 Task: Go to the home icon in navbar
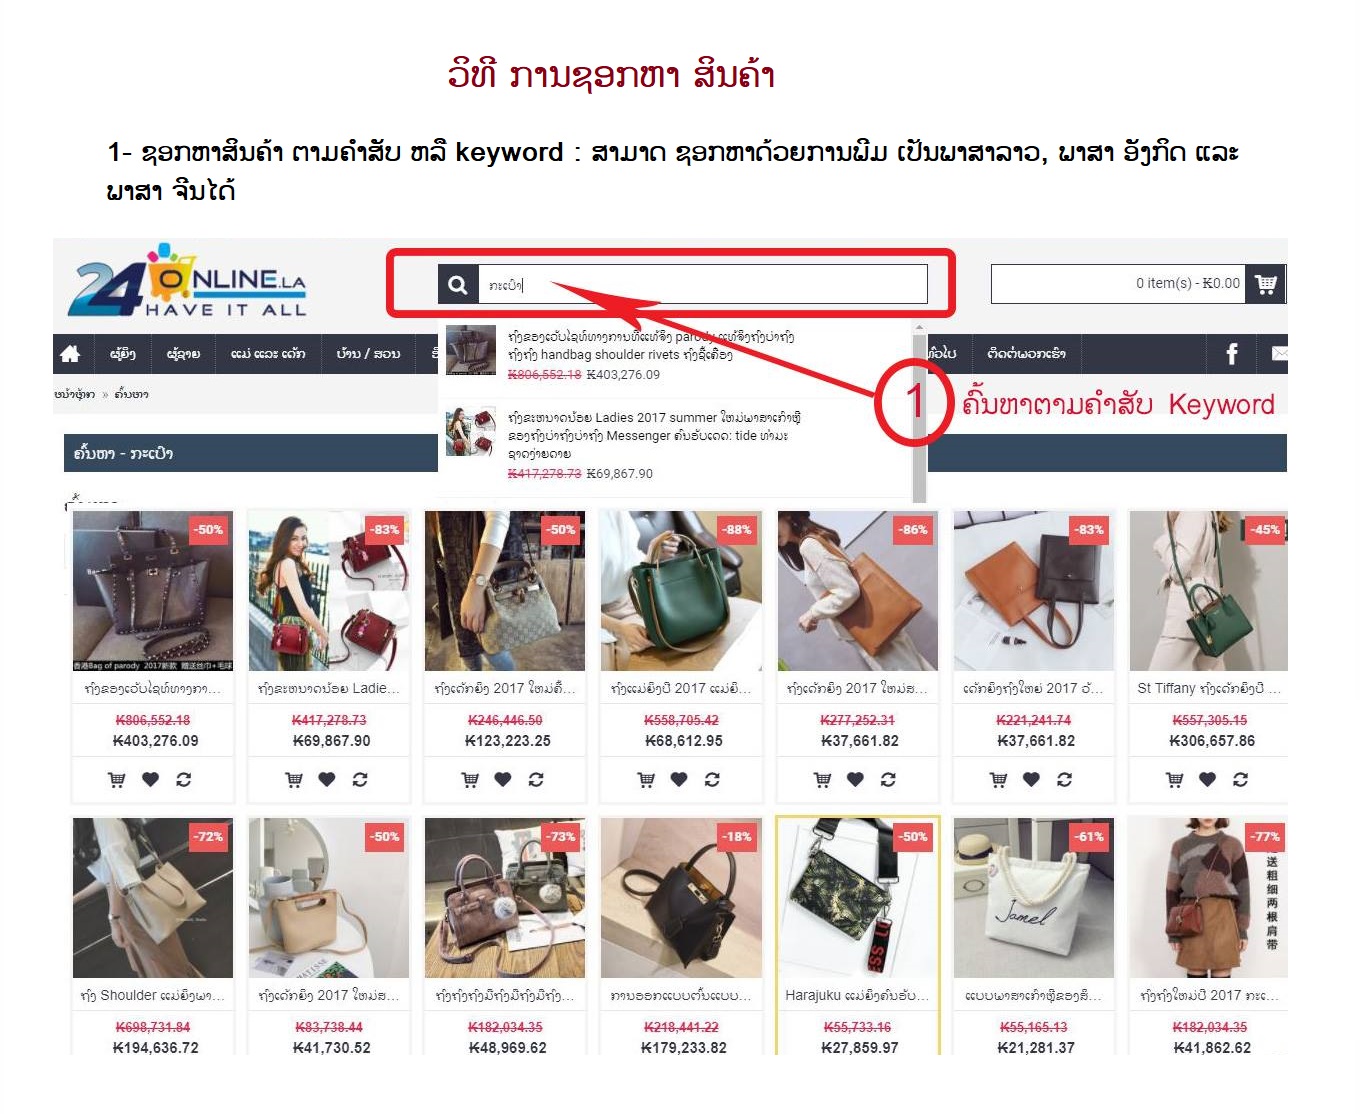tap(70, 353)
